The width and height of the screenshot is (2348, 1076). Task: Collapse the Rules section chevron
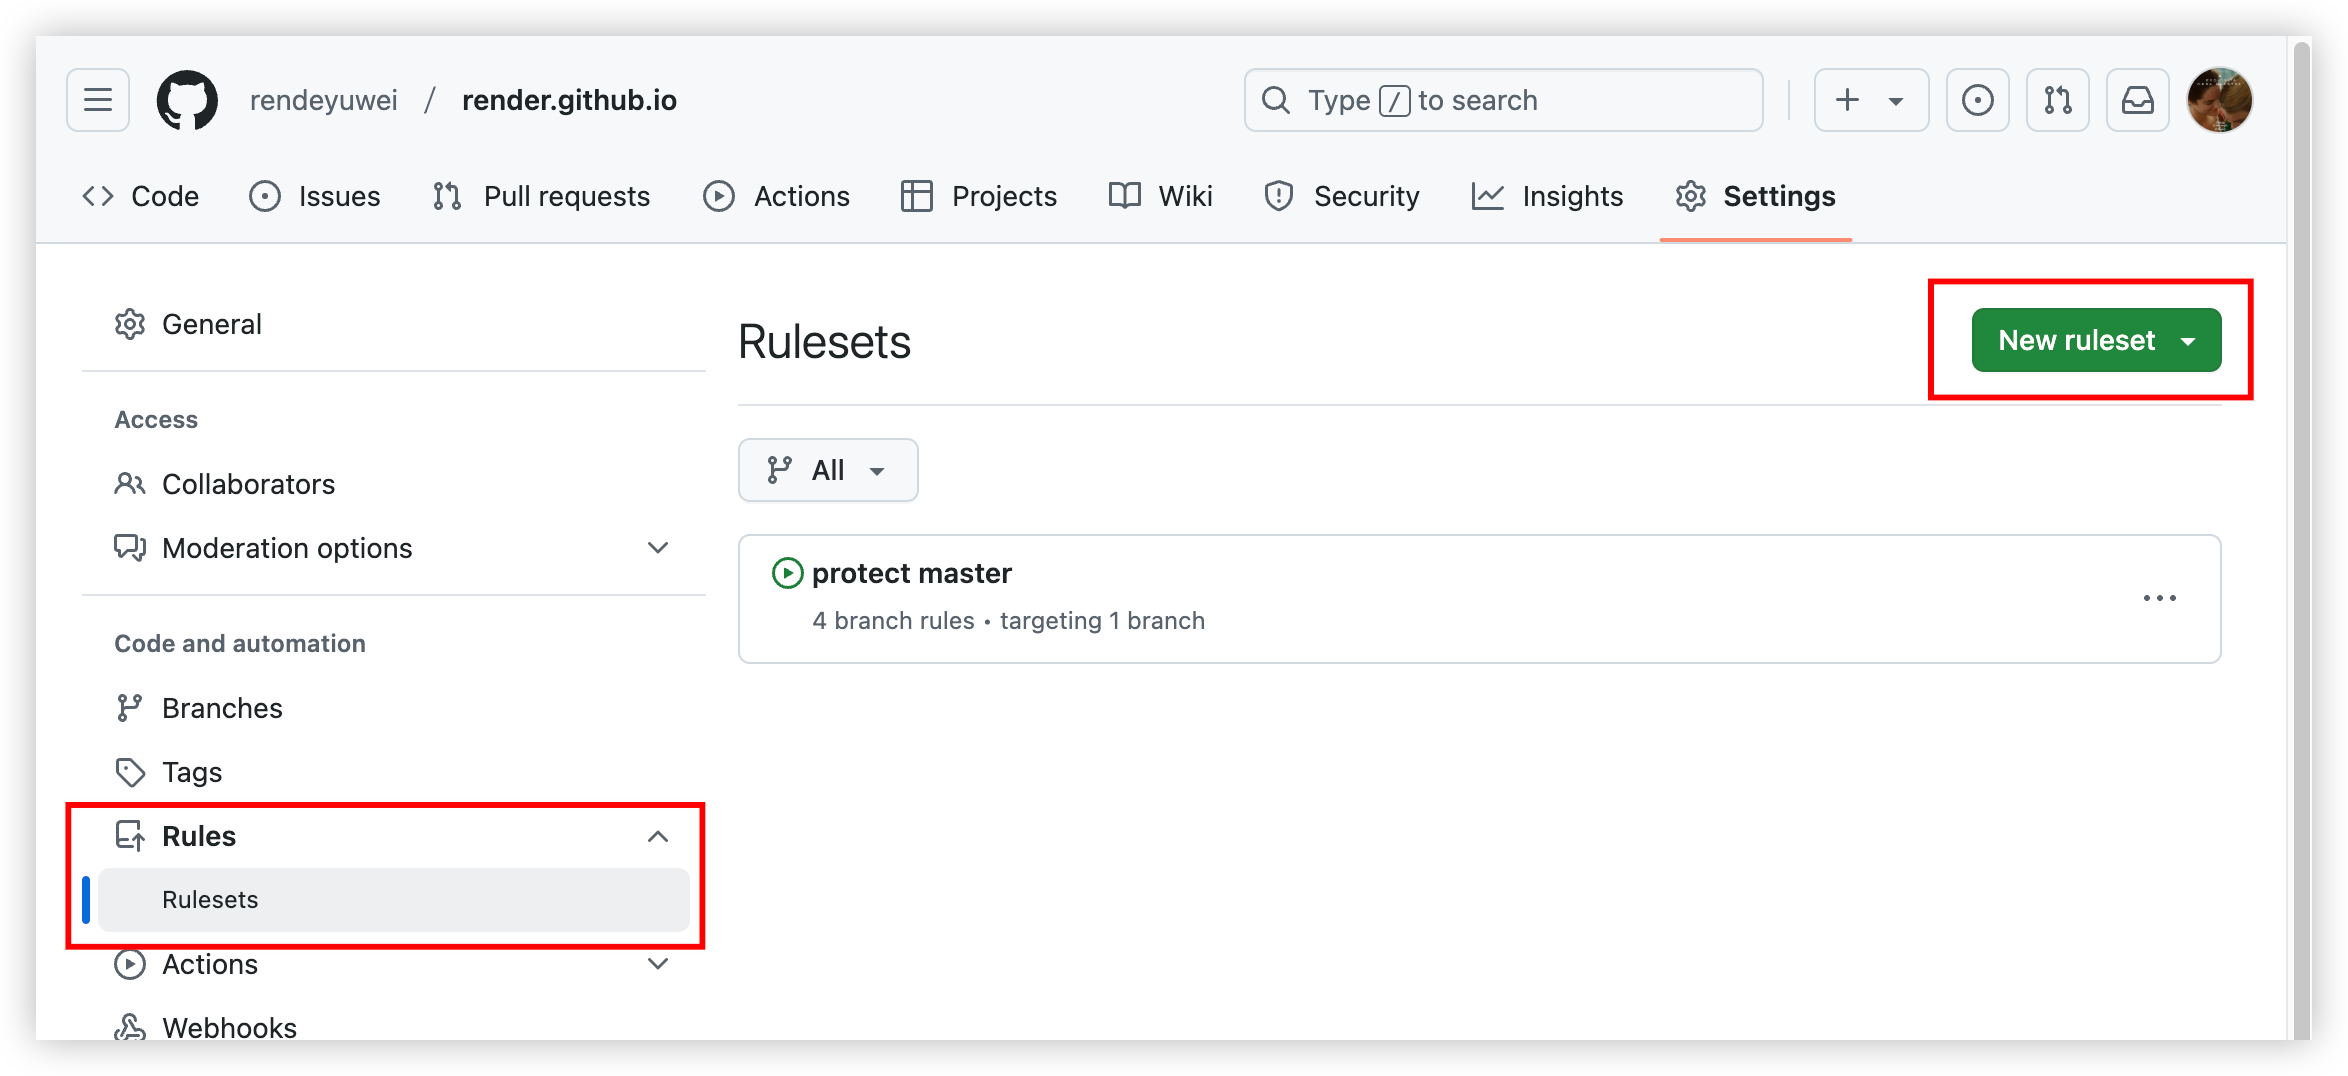[x=657, y=836]
